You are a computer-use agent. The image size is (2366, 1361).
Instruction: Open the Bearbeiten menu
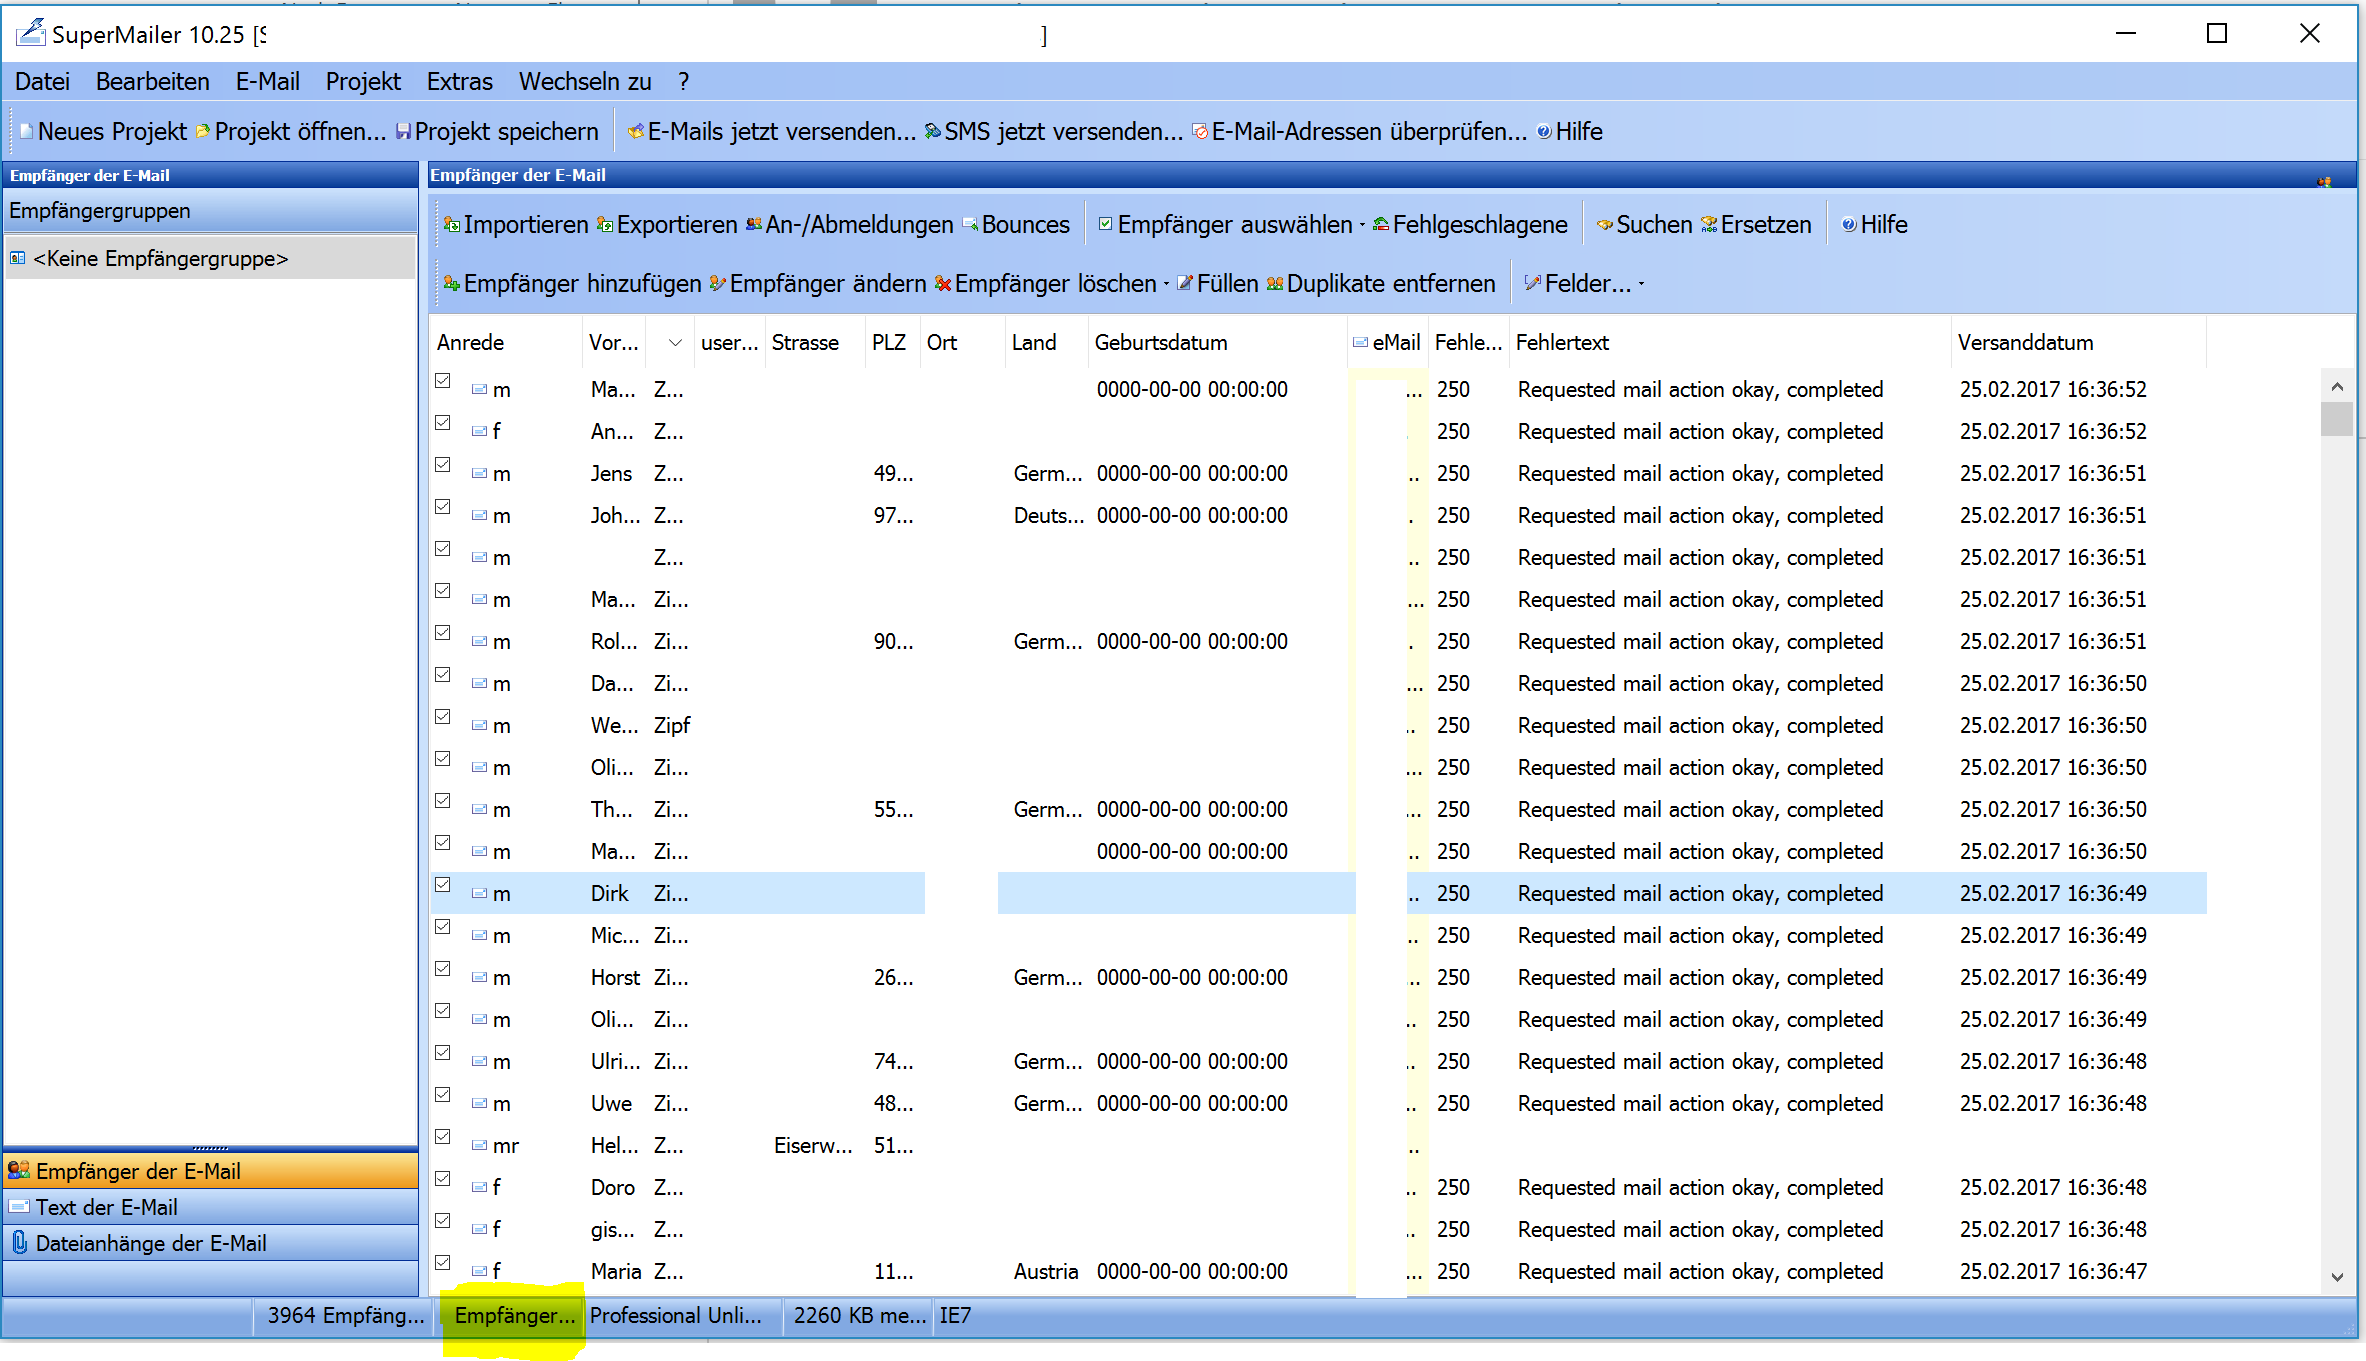(x=152, y=82)
